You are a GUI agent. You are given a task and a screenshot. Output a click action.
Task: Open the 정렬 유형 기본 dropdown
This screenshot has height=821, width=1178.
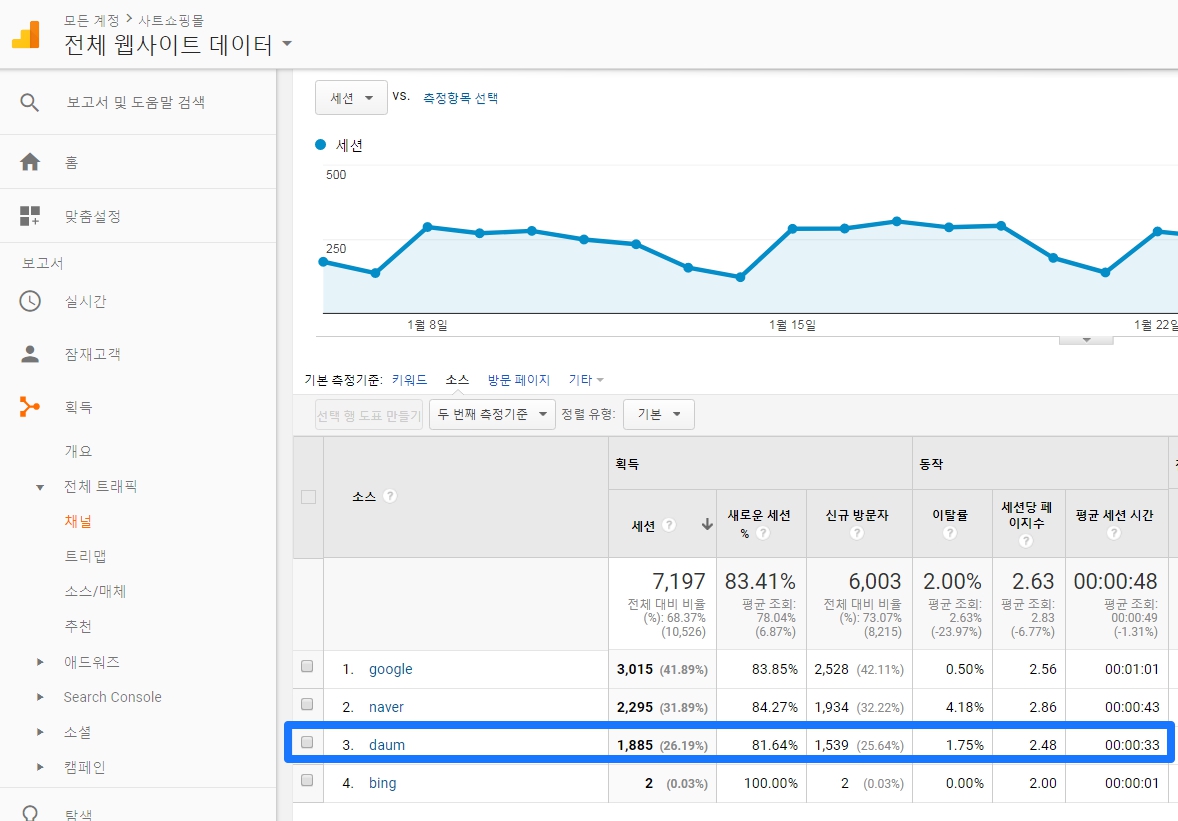(658, 414)
